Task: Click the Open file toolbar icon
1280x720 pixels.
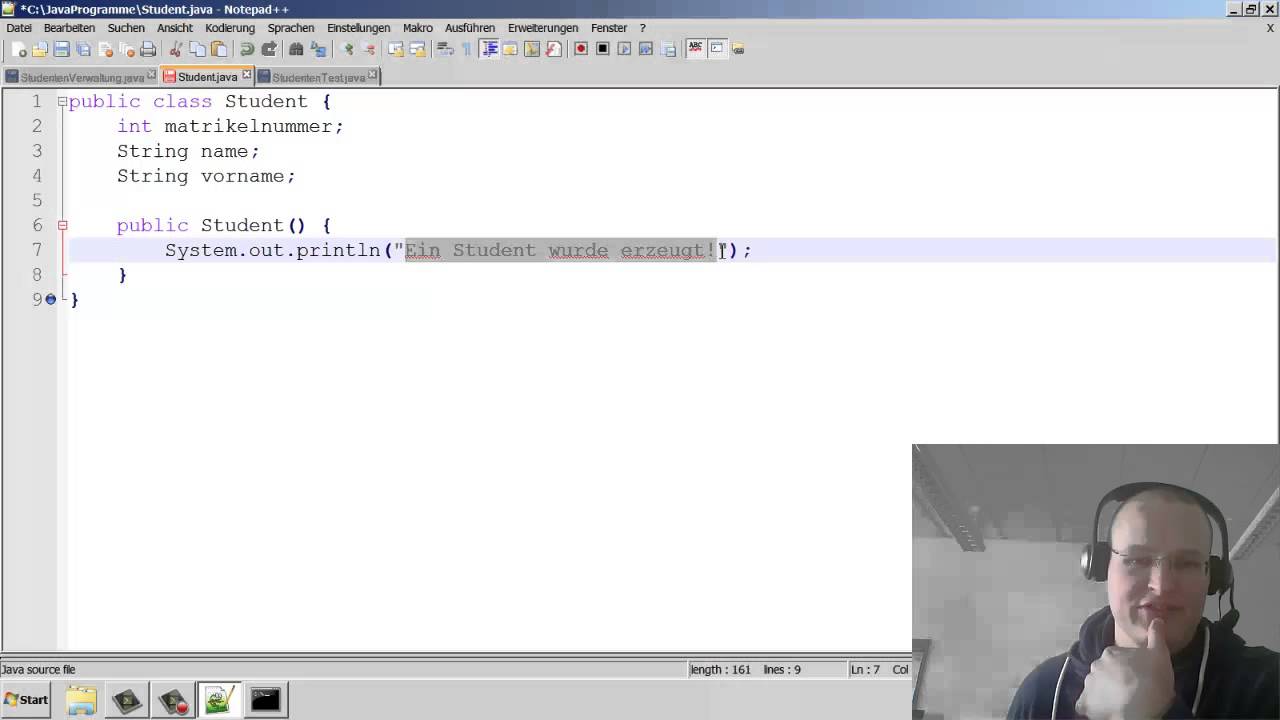Action: click(40, 49)
